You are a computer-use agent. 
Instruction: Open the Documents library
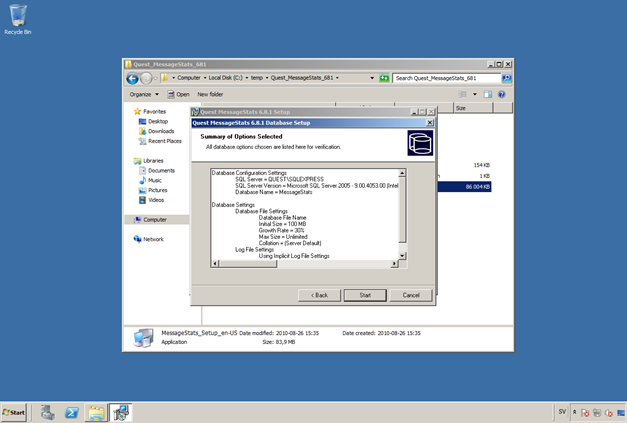pos(157,170)
